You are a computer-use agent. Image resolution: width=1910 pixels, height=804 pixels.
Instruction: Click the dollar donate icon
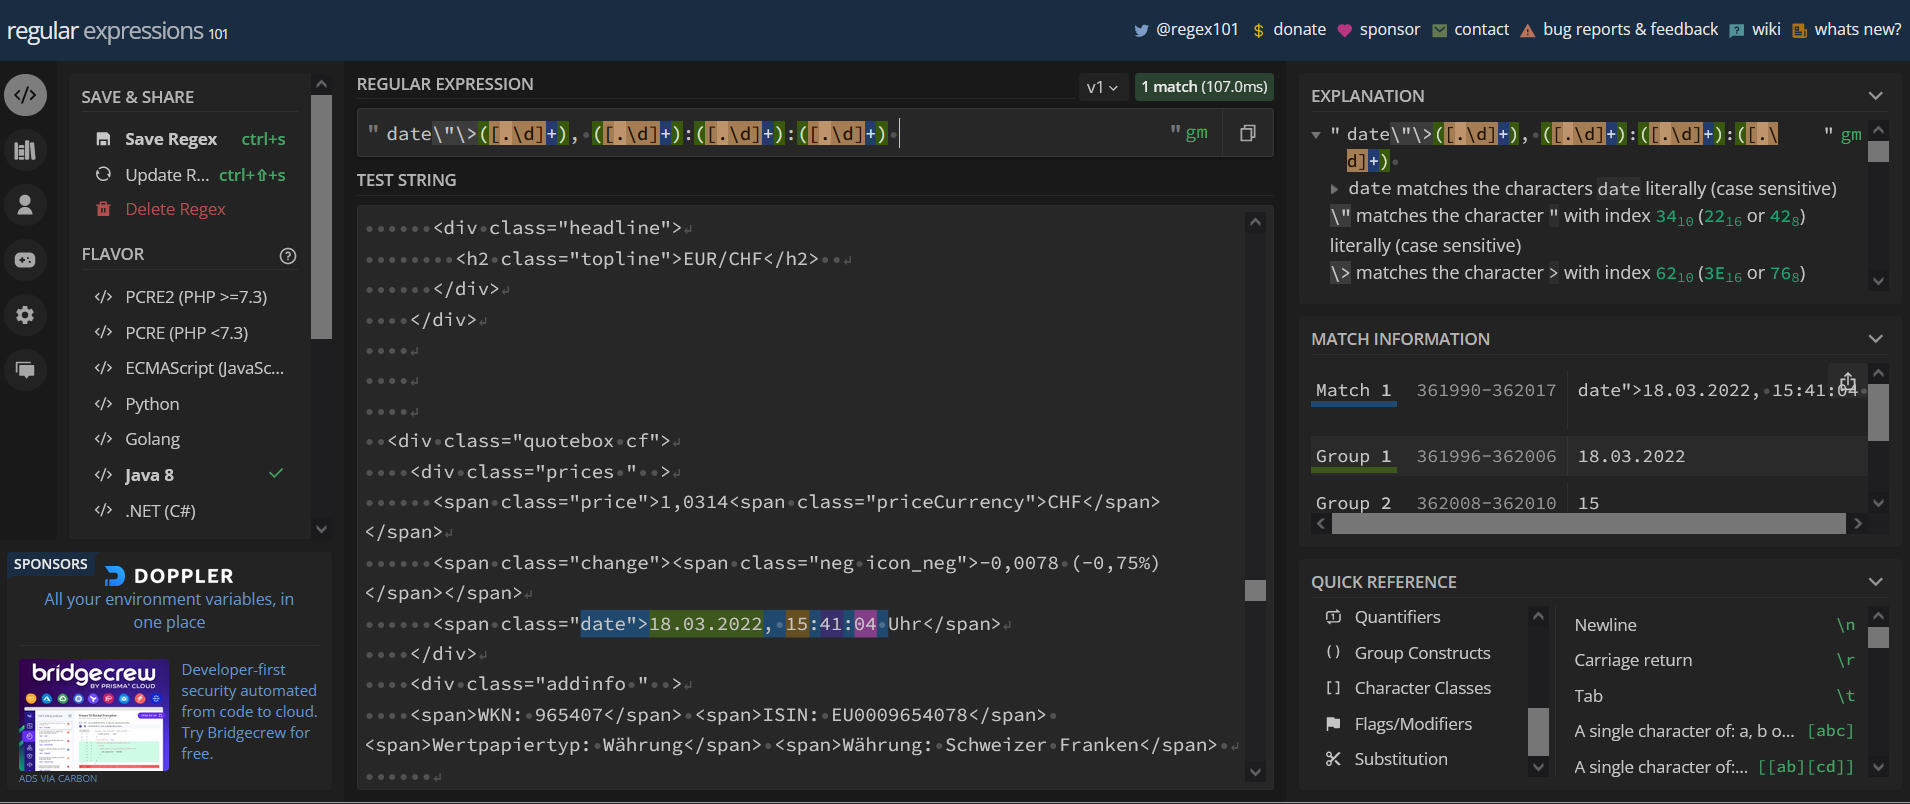tap(1258, 30)
